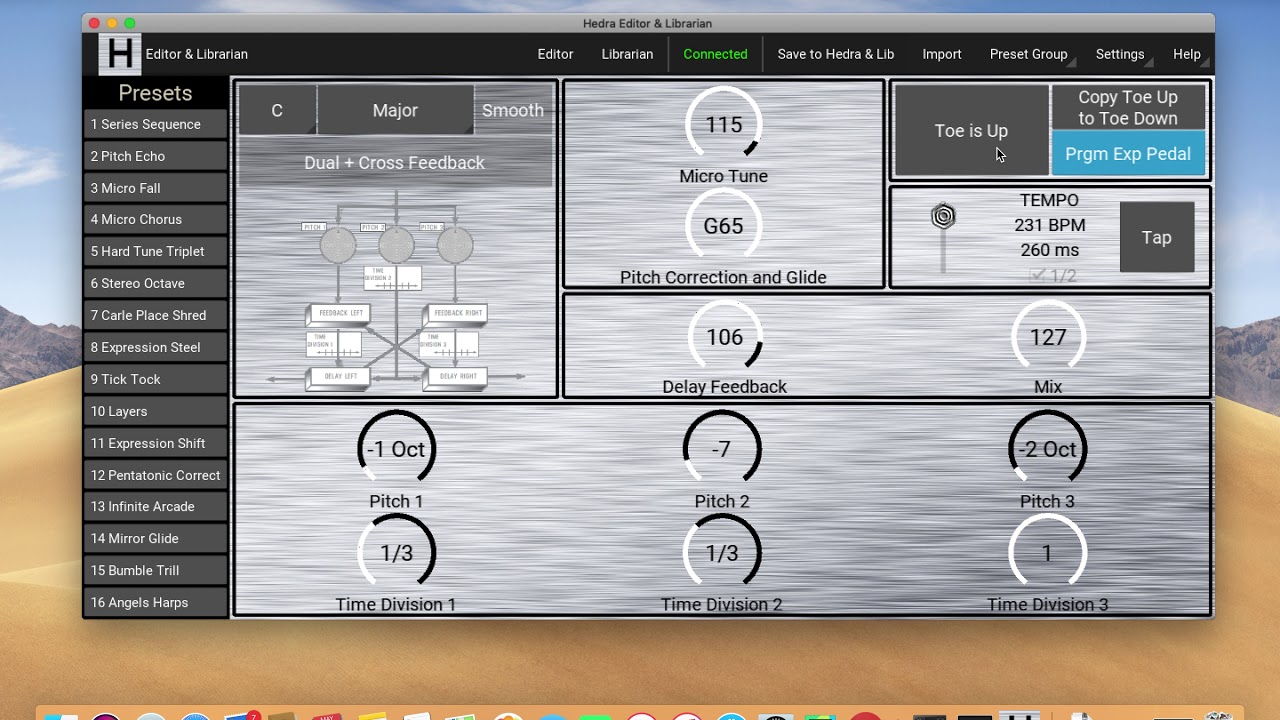Select preset 16 Angels Harps
Viewport: 1280px width, 720px height.
coord(156,602)
